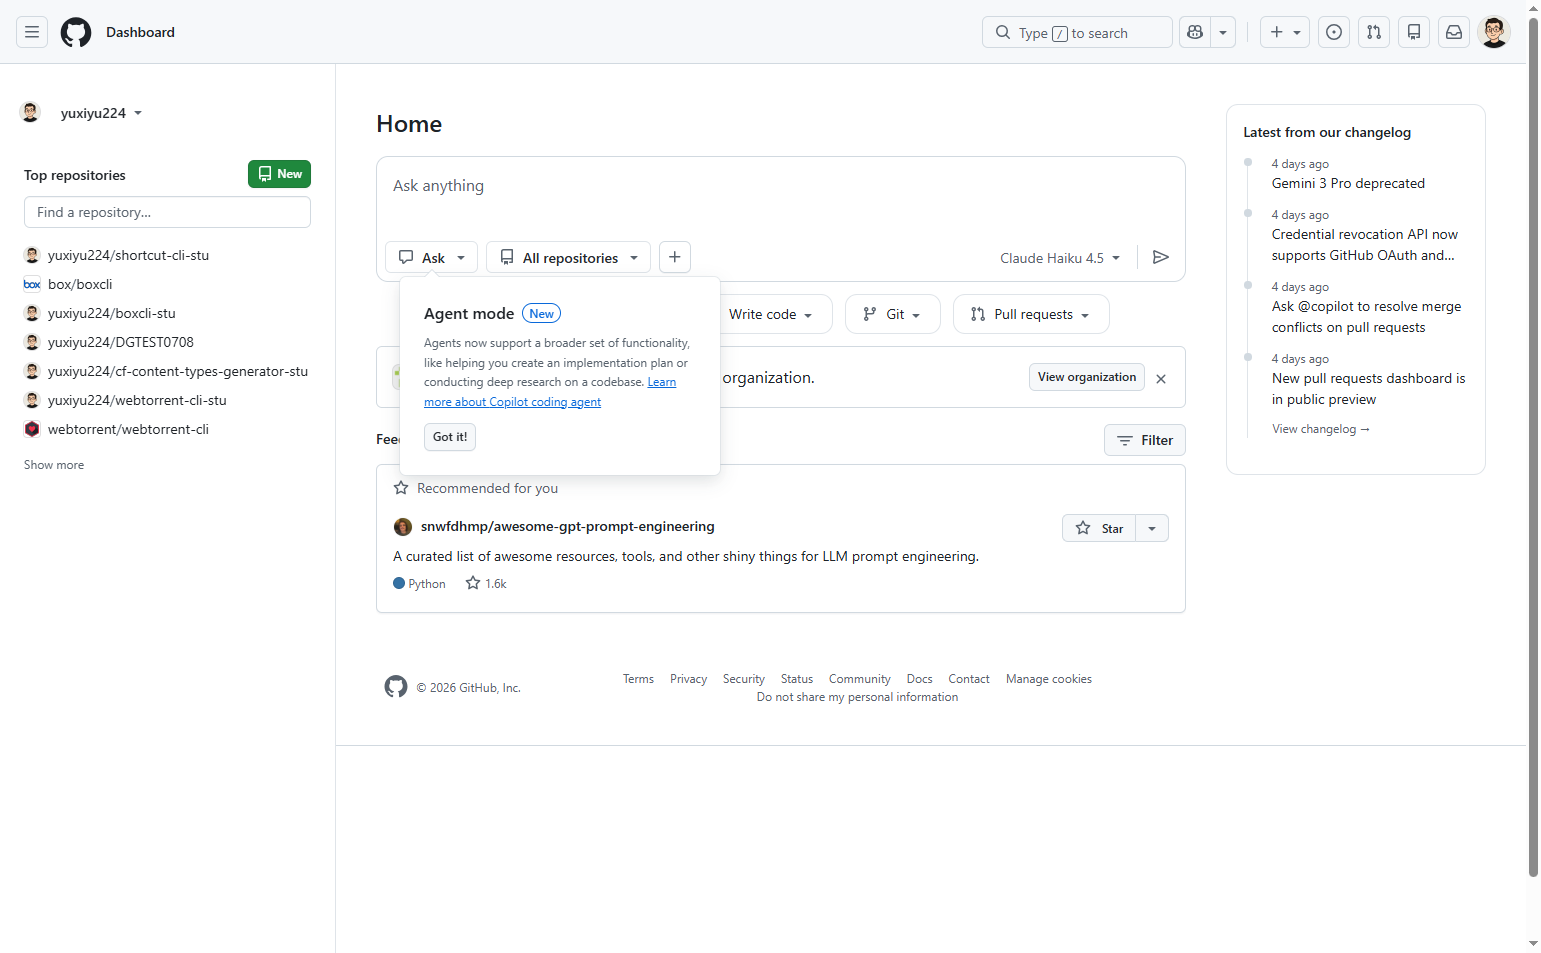1541x953 pixels.
Task: Expand the Git suggestions dropdown
Action: click(892, 314)
